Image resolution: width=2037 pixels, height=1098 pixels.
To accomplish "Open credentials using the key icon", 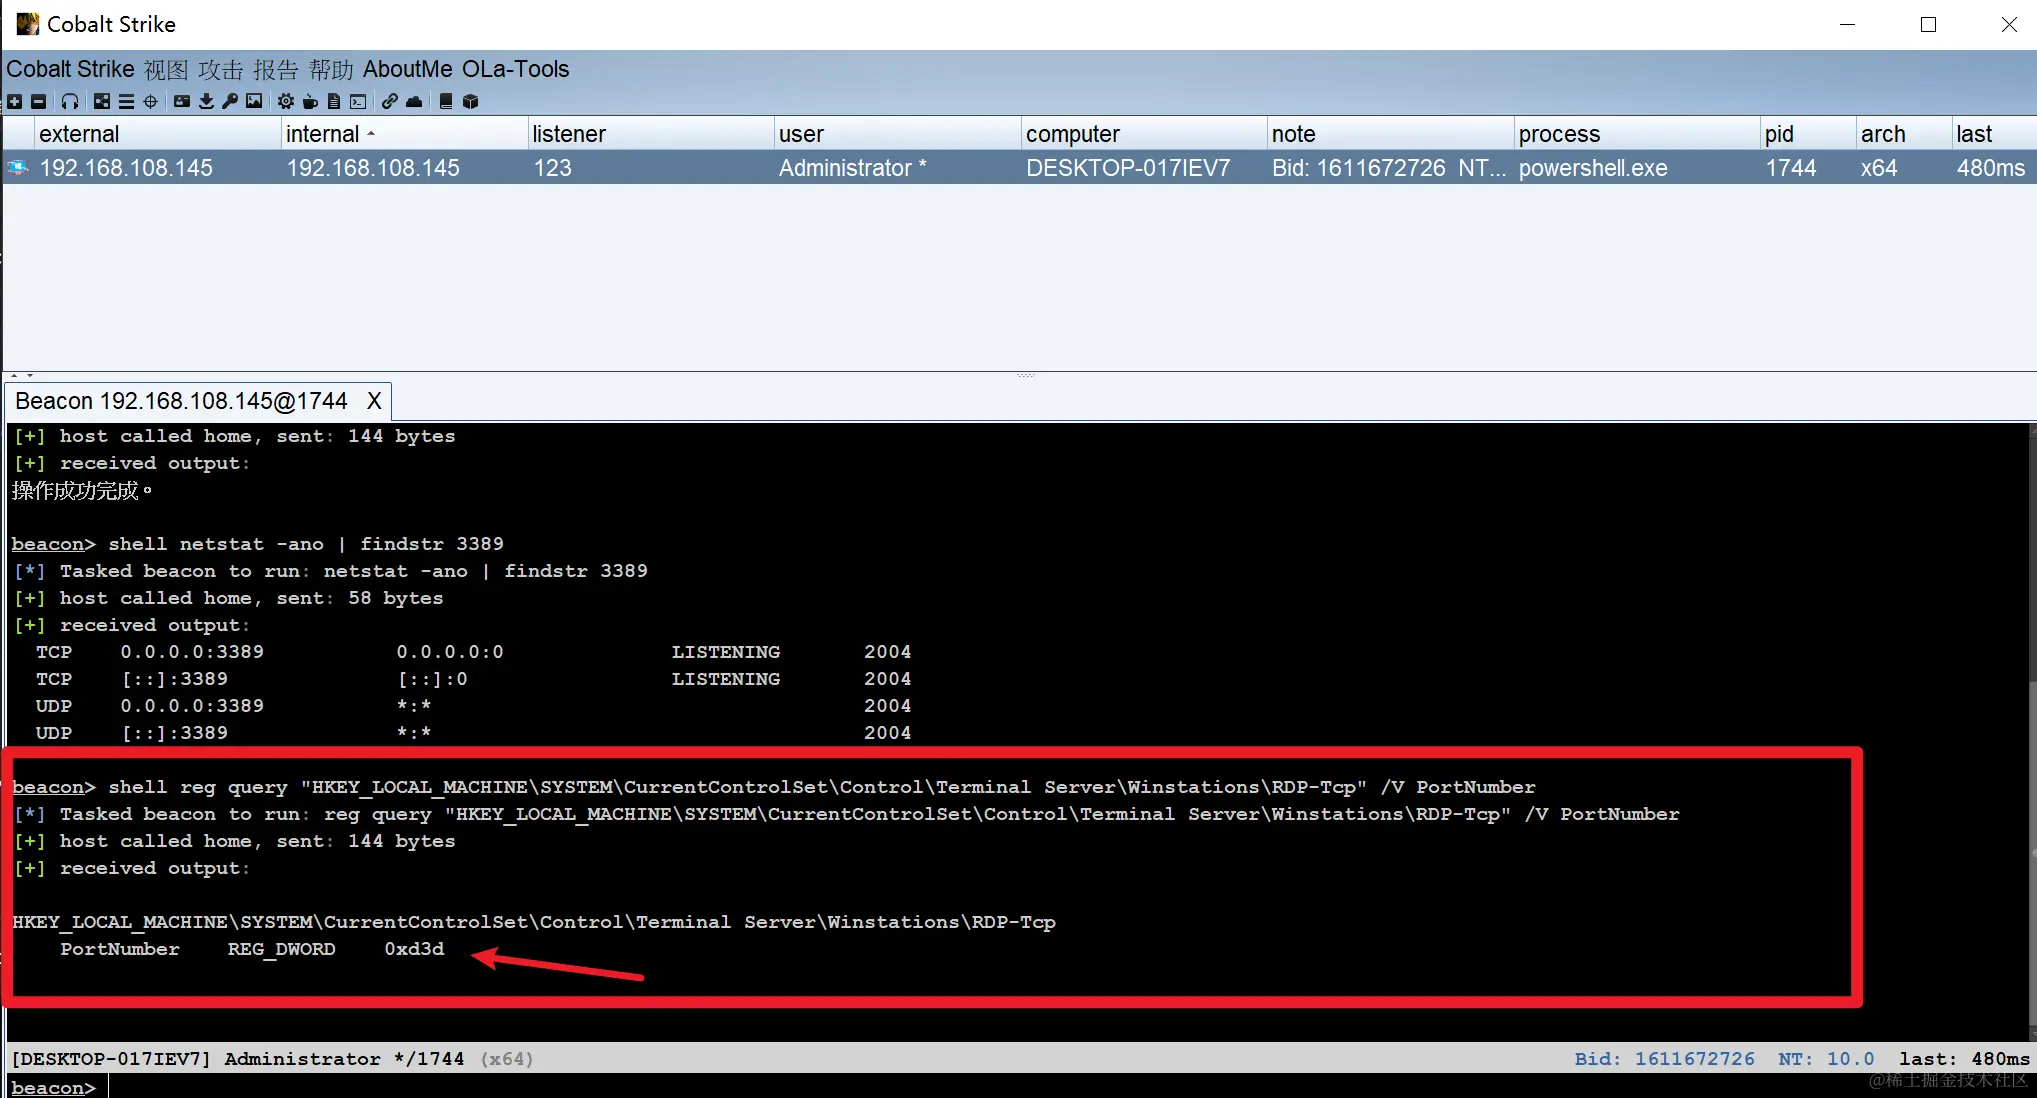I will [230, 101].
